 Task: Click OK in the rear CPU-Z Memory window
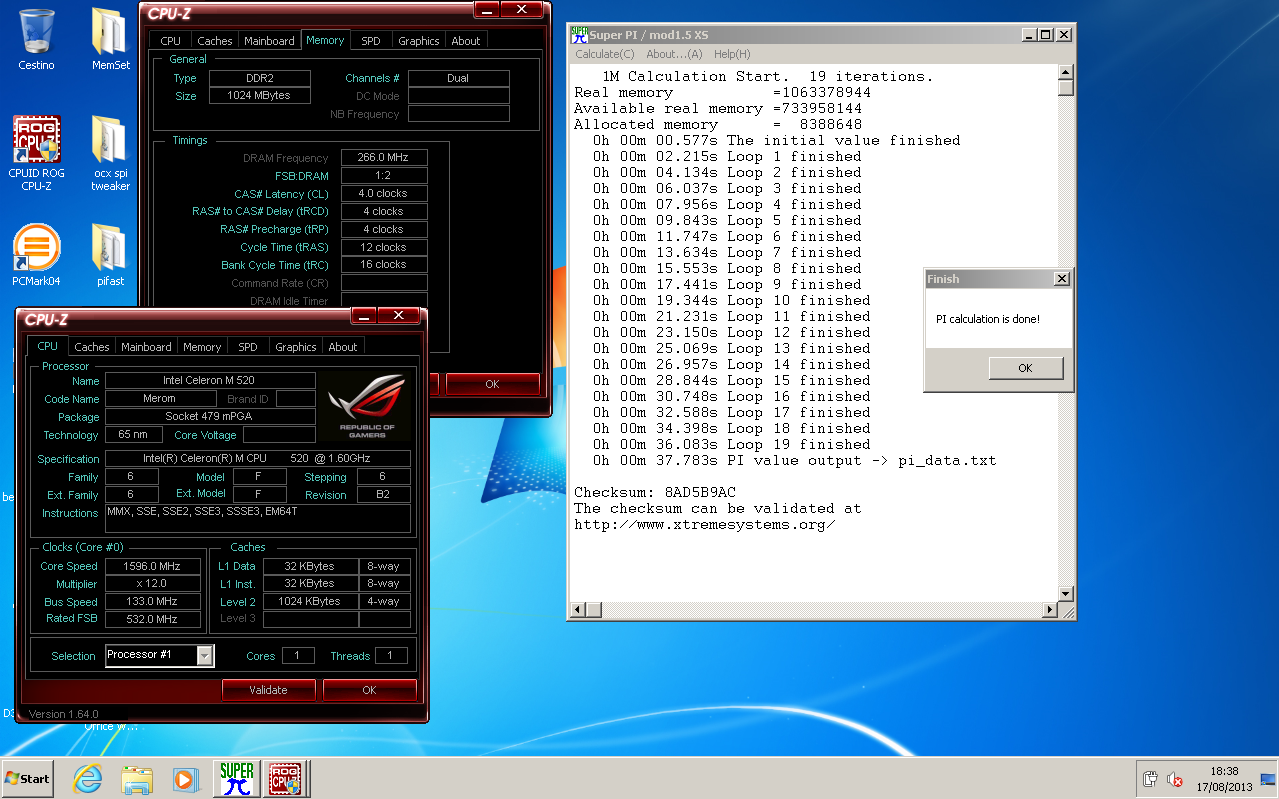pyautogui.click(x=492, y=384)
